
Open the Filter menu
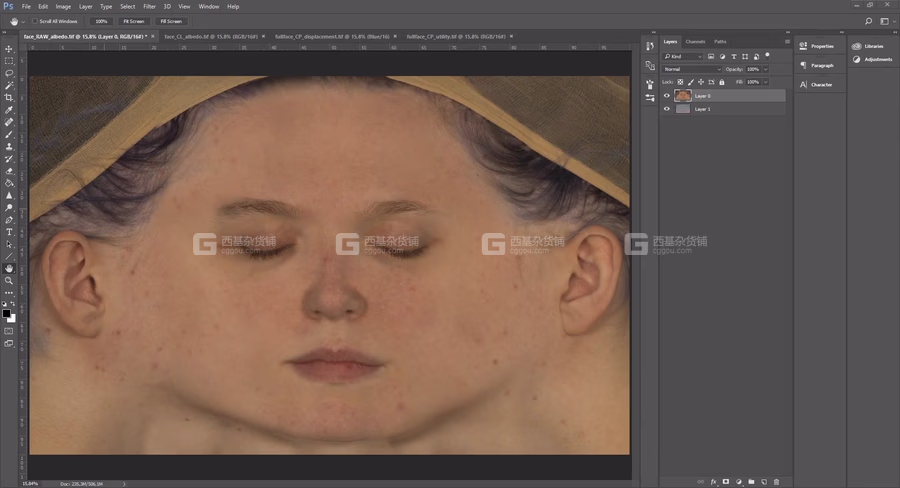tap(149, 6)
